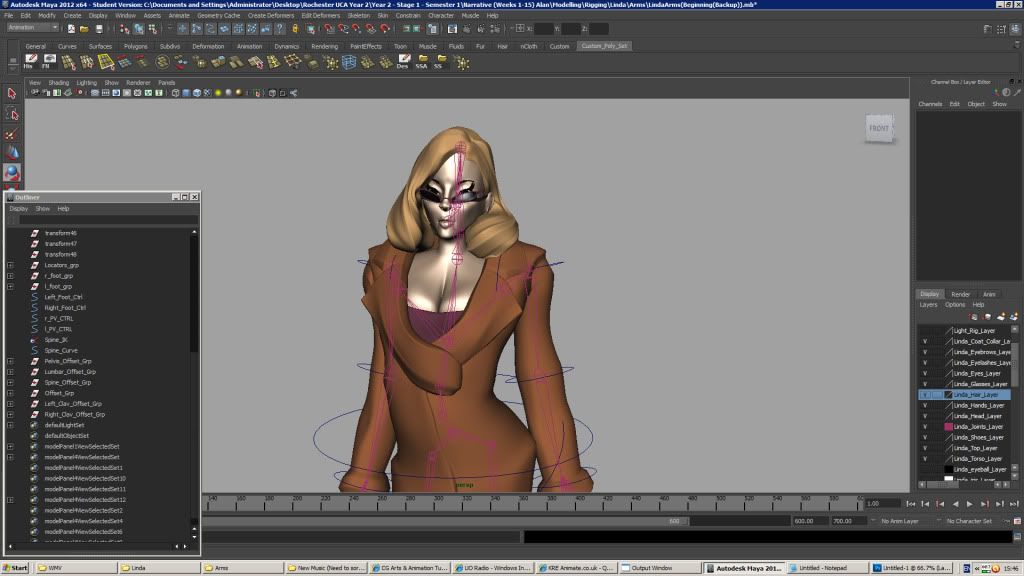
Task: Expand Pelvis_Offset_Grp in the Outliner
Action: 10,361
